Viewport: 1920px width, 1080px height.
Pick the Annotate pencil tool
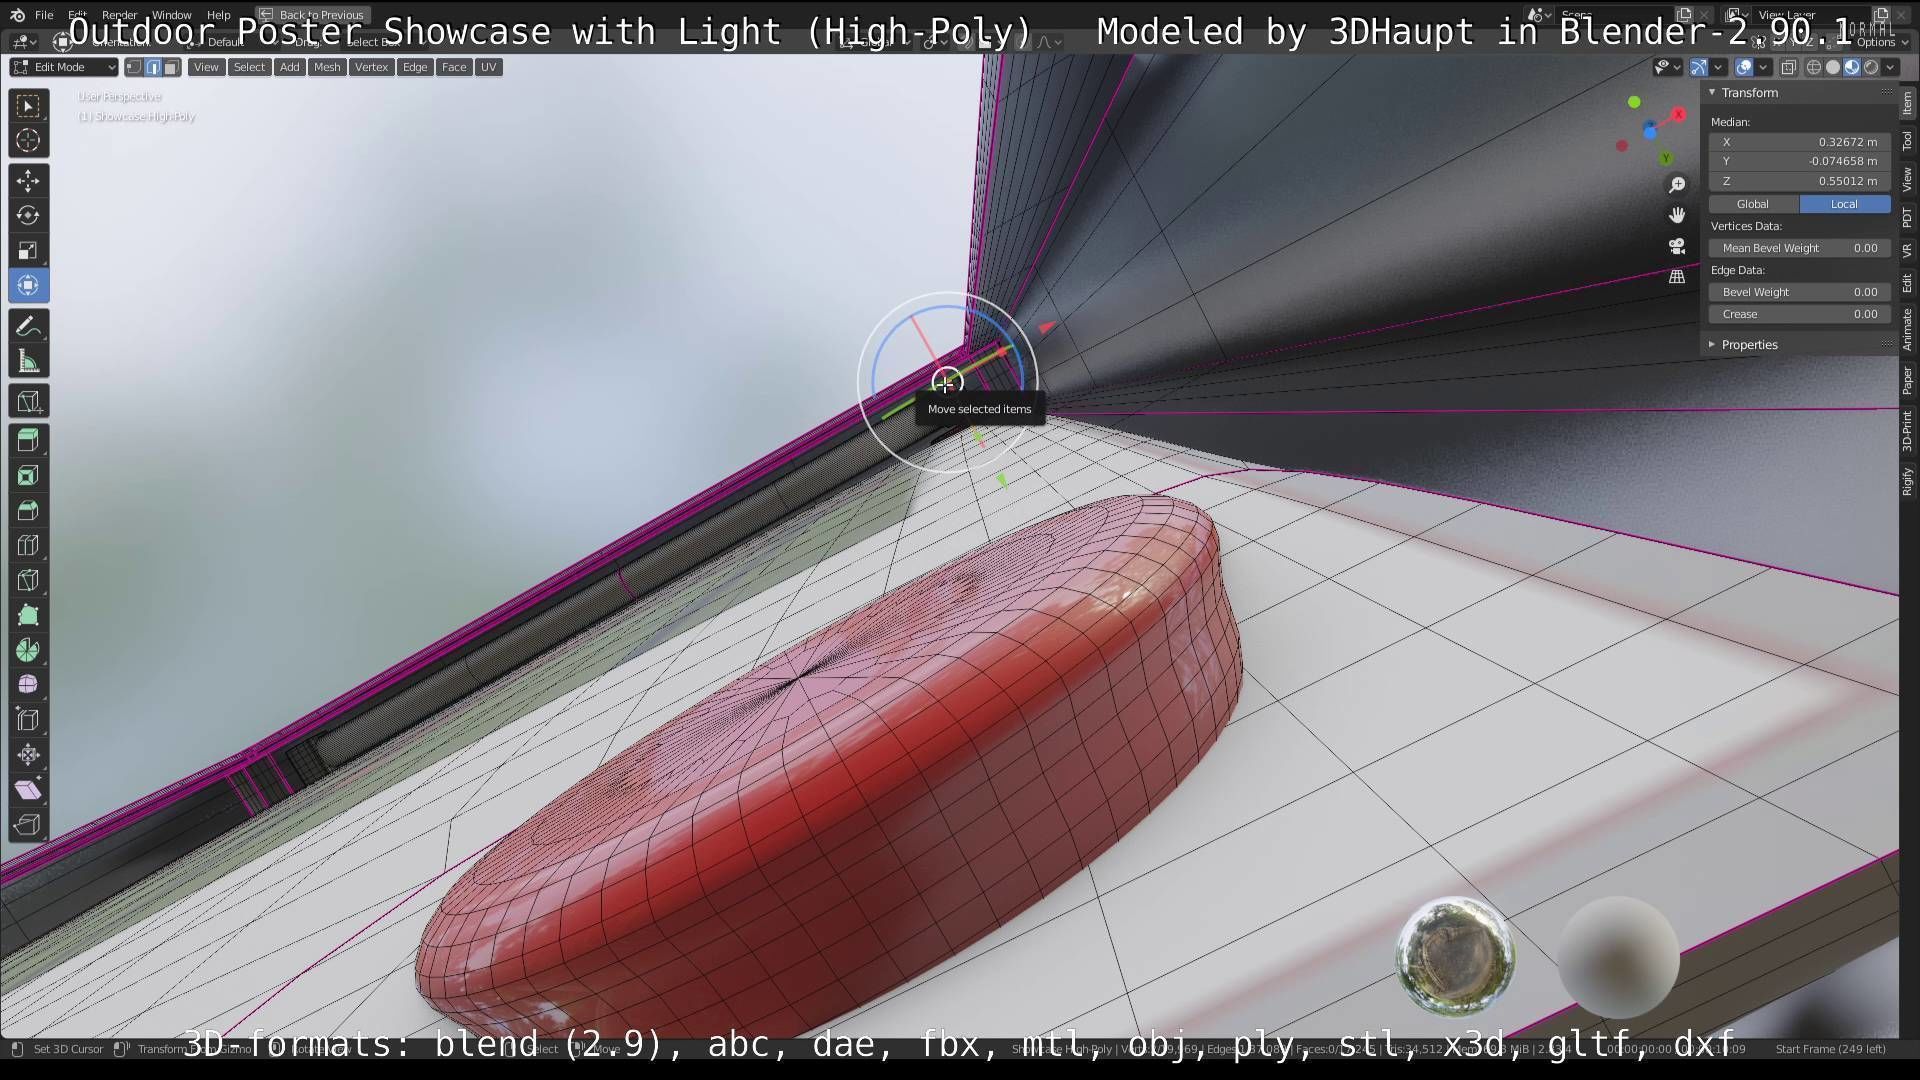pos(28,327)
